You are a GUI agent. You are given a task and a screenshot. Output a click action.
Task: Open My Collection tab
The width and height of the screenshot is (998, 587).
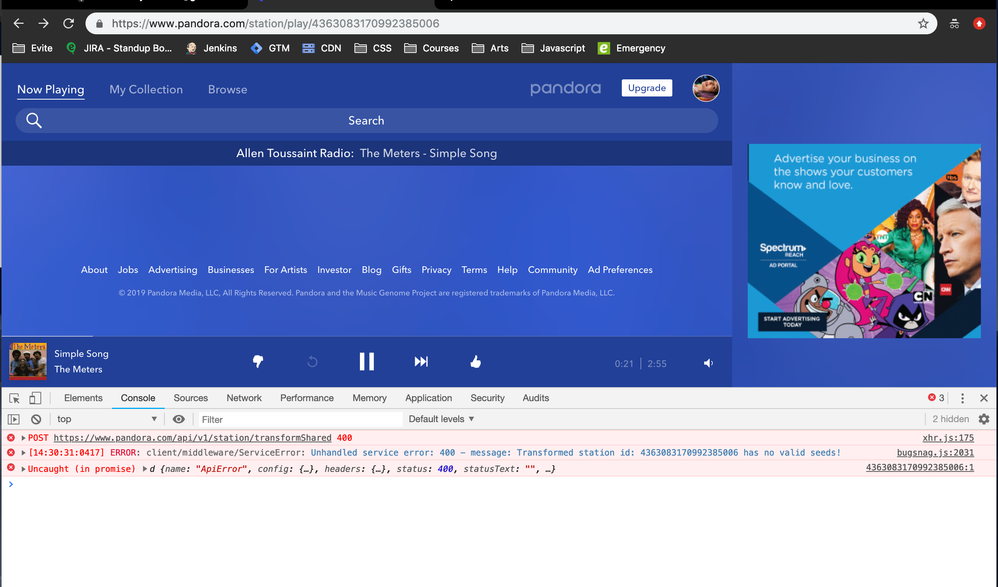coord(146,89)
